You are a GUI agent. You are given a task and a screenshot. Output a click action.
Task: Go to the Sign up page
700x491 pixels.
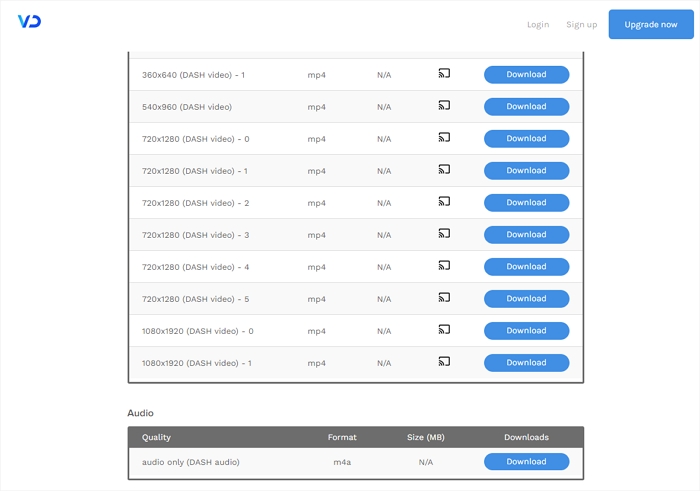(x=581, y=24)
